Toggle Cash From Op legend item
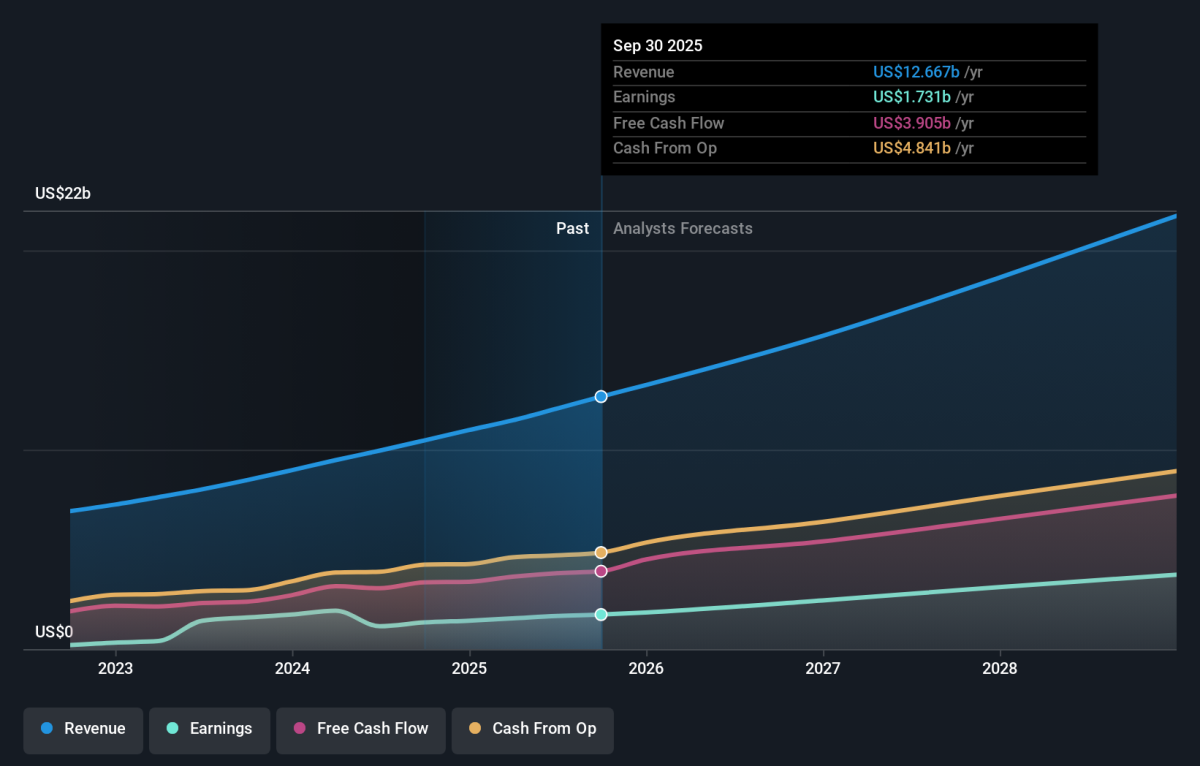Screen dimensions: 1200x766 pyautogui.click(x=532, y=729)
